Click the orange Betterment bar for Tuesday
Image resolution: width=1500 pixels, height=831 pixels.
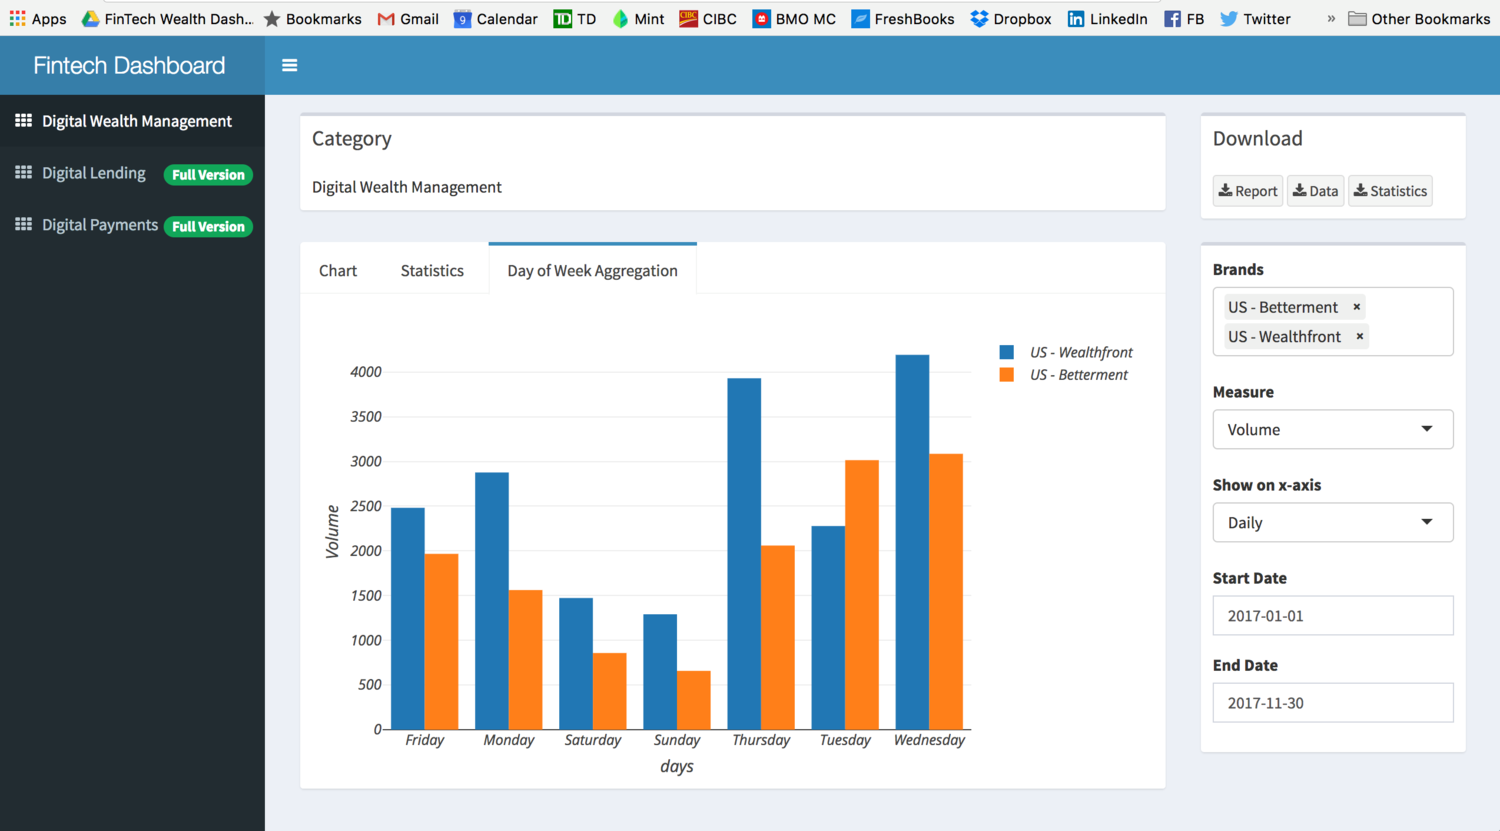pos(862,595)
